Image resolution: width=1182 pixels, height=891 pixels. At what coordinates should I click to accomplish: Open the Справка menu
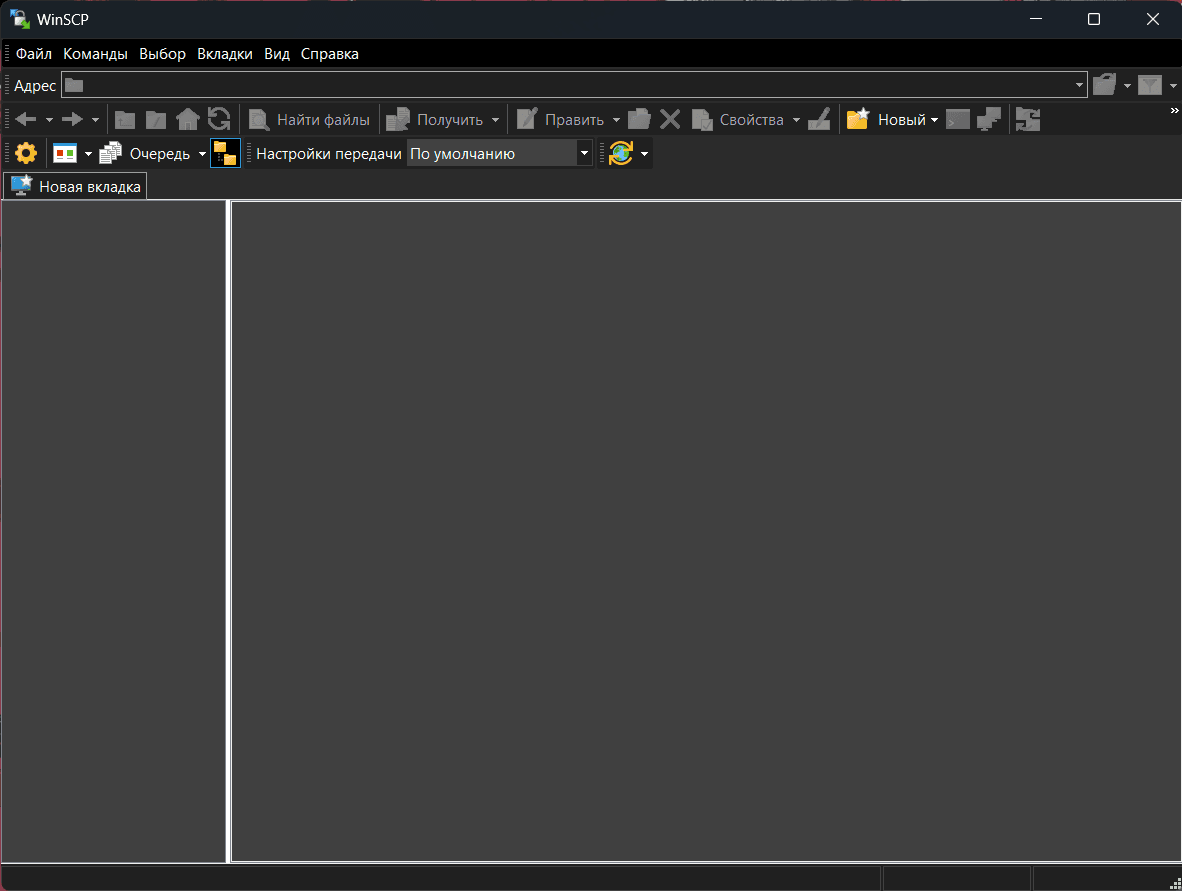[329, 54]
